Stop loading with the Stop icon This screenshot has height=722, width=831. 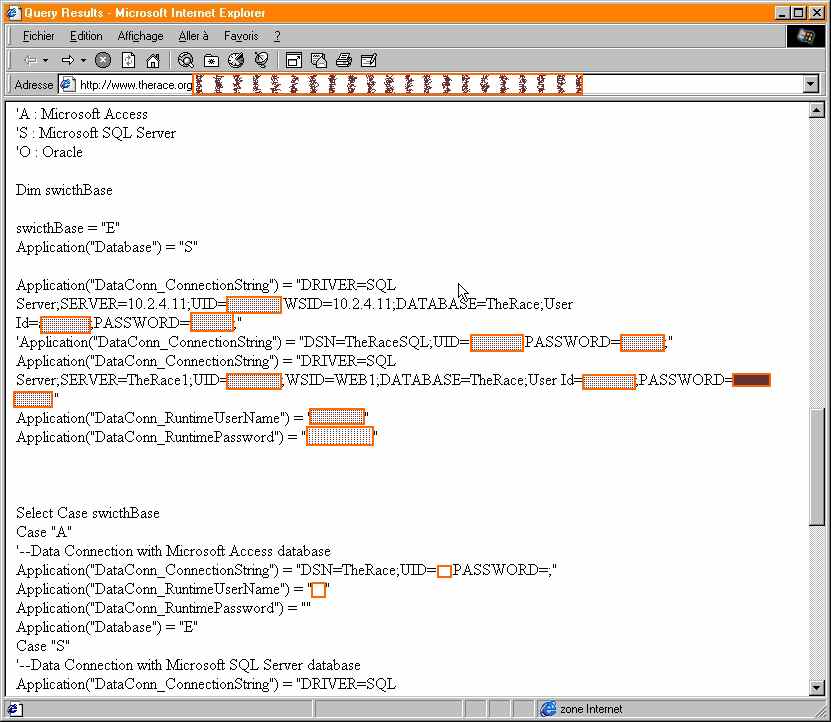[x=103, y=60]
